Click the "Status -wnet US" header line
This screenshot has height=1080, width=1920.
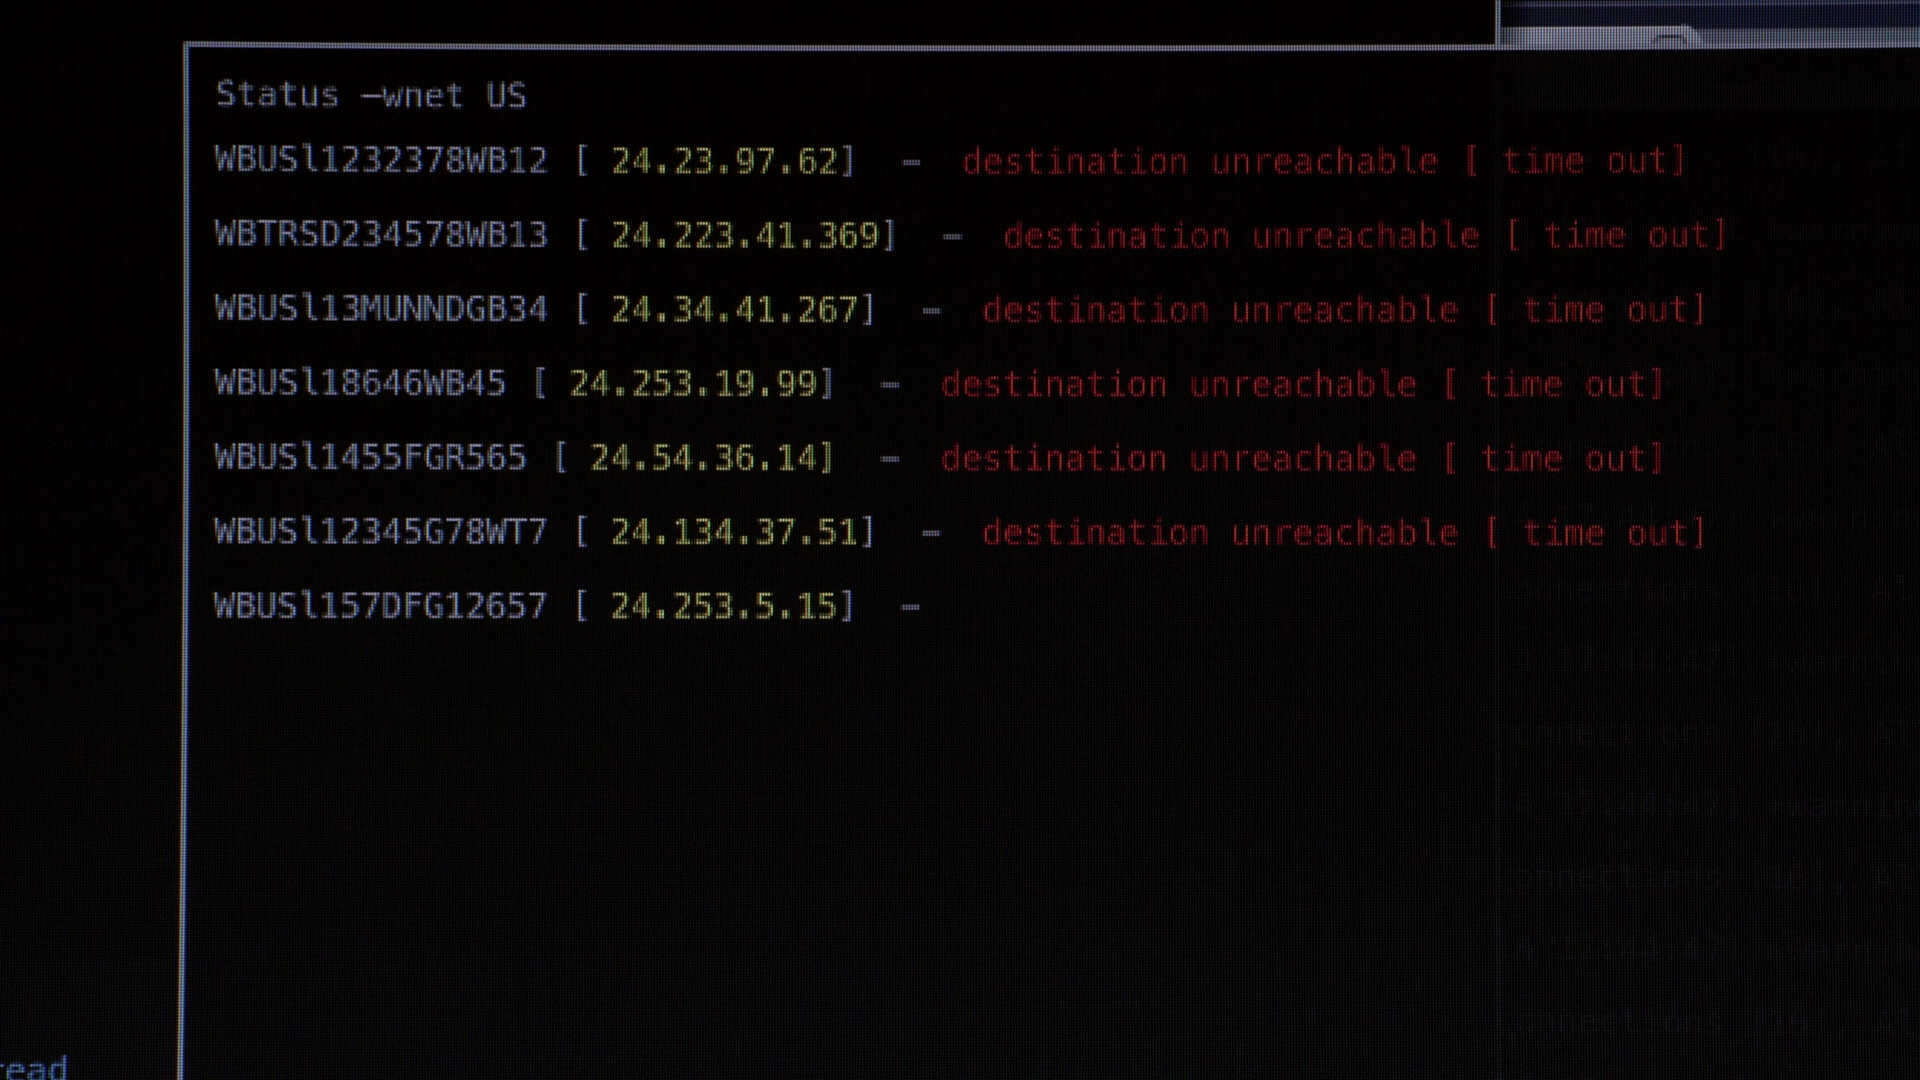[370, 95]
